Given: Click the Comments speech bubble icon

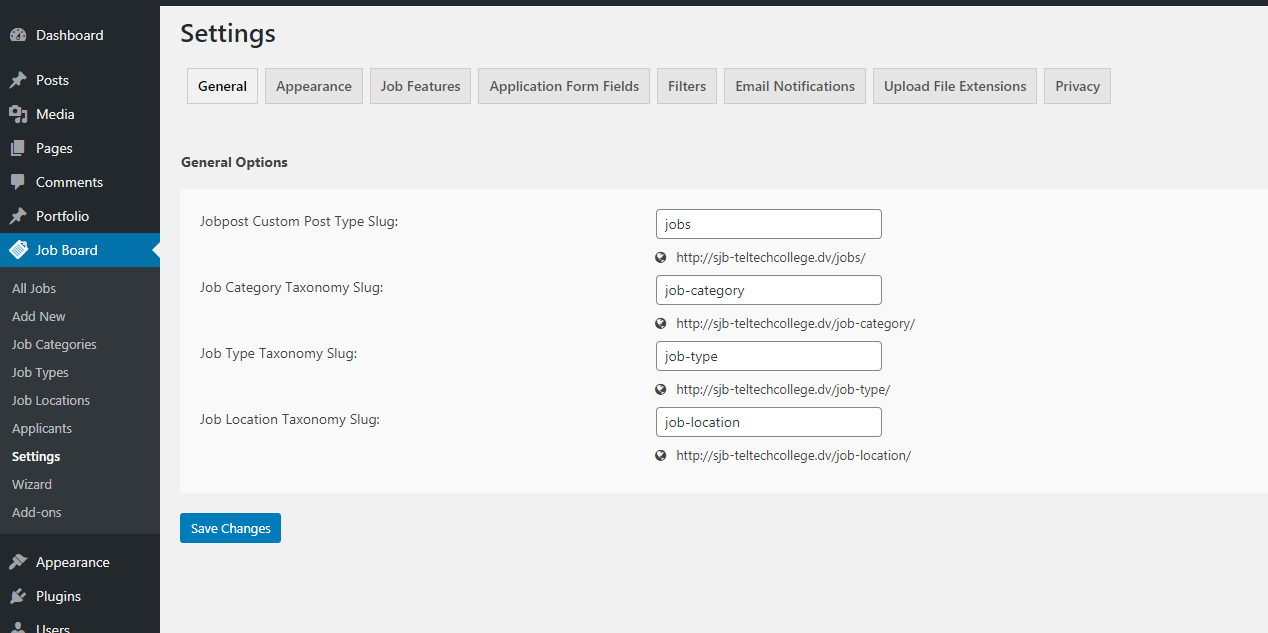Looking at the screenshot, I should [x=18, y=182].
